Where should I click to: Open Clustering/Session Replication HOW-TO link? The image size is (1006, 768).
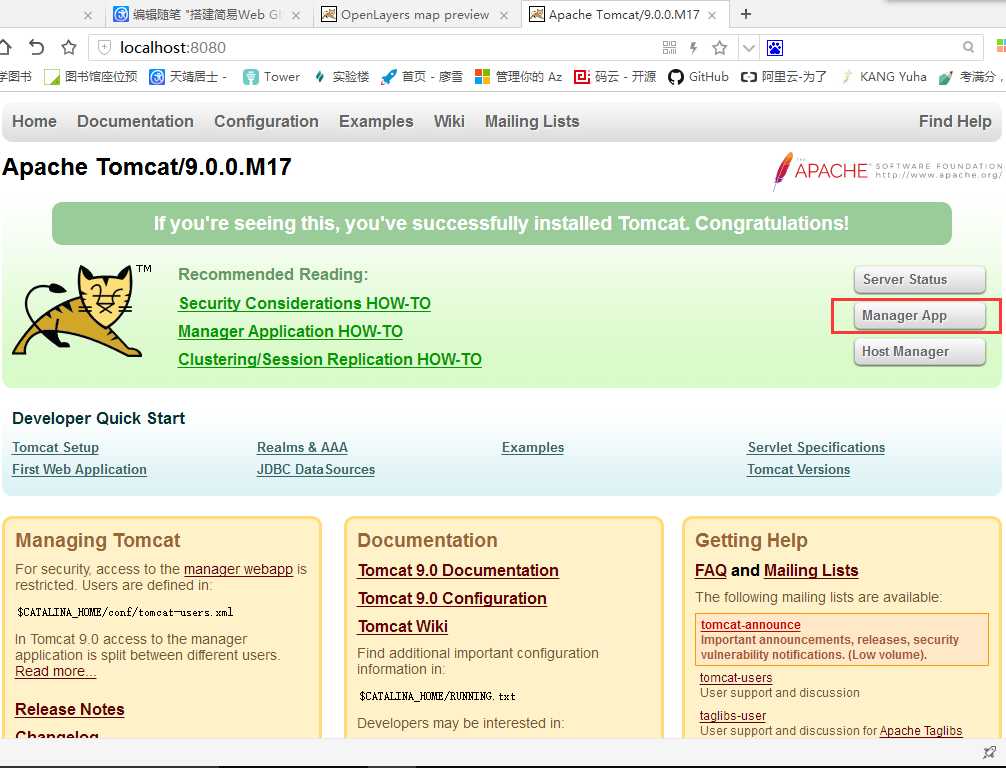(330, 359)
